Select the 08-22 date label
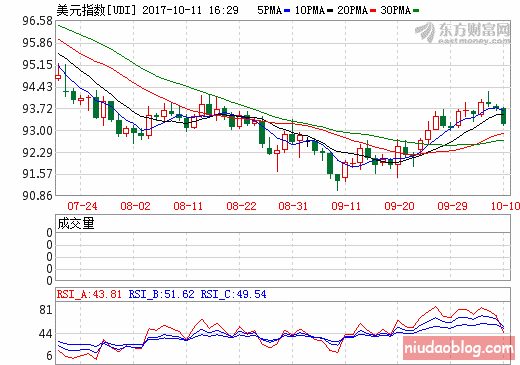 click(x=241, y=206)
